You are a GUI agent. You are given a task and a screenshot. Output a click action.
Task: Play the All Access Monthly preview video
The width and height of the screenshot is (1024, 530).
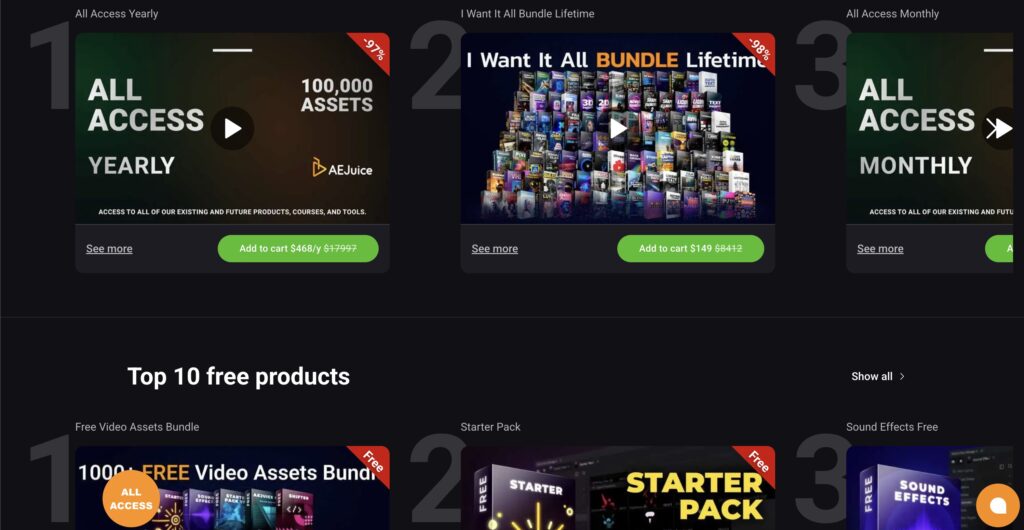coord(999,129)
